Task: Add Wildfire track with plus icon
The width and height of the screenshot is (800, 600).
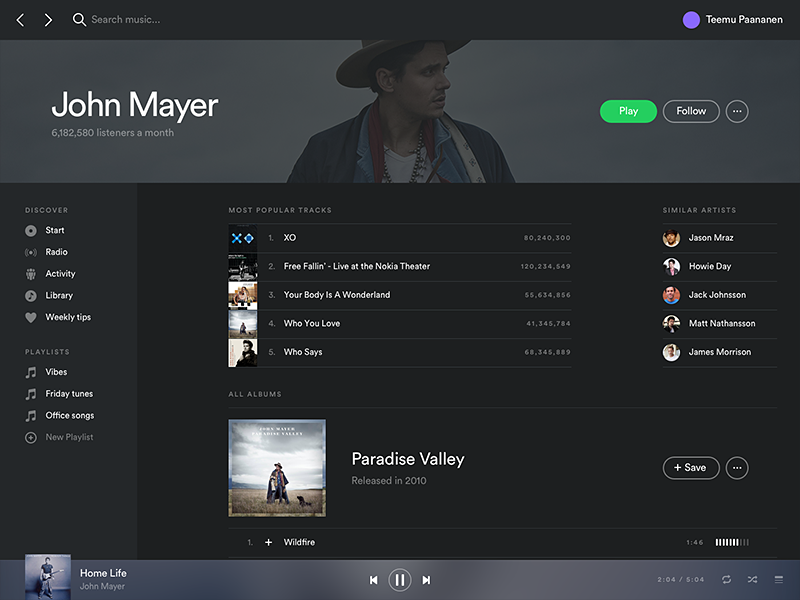Action: (268, 542)
